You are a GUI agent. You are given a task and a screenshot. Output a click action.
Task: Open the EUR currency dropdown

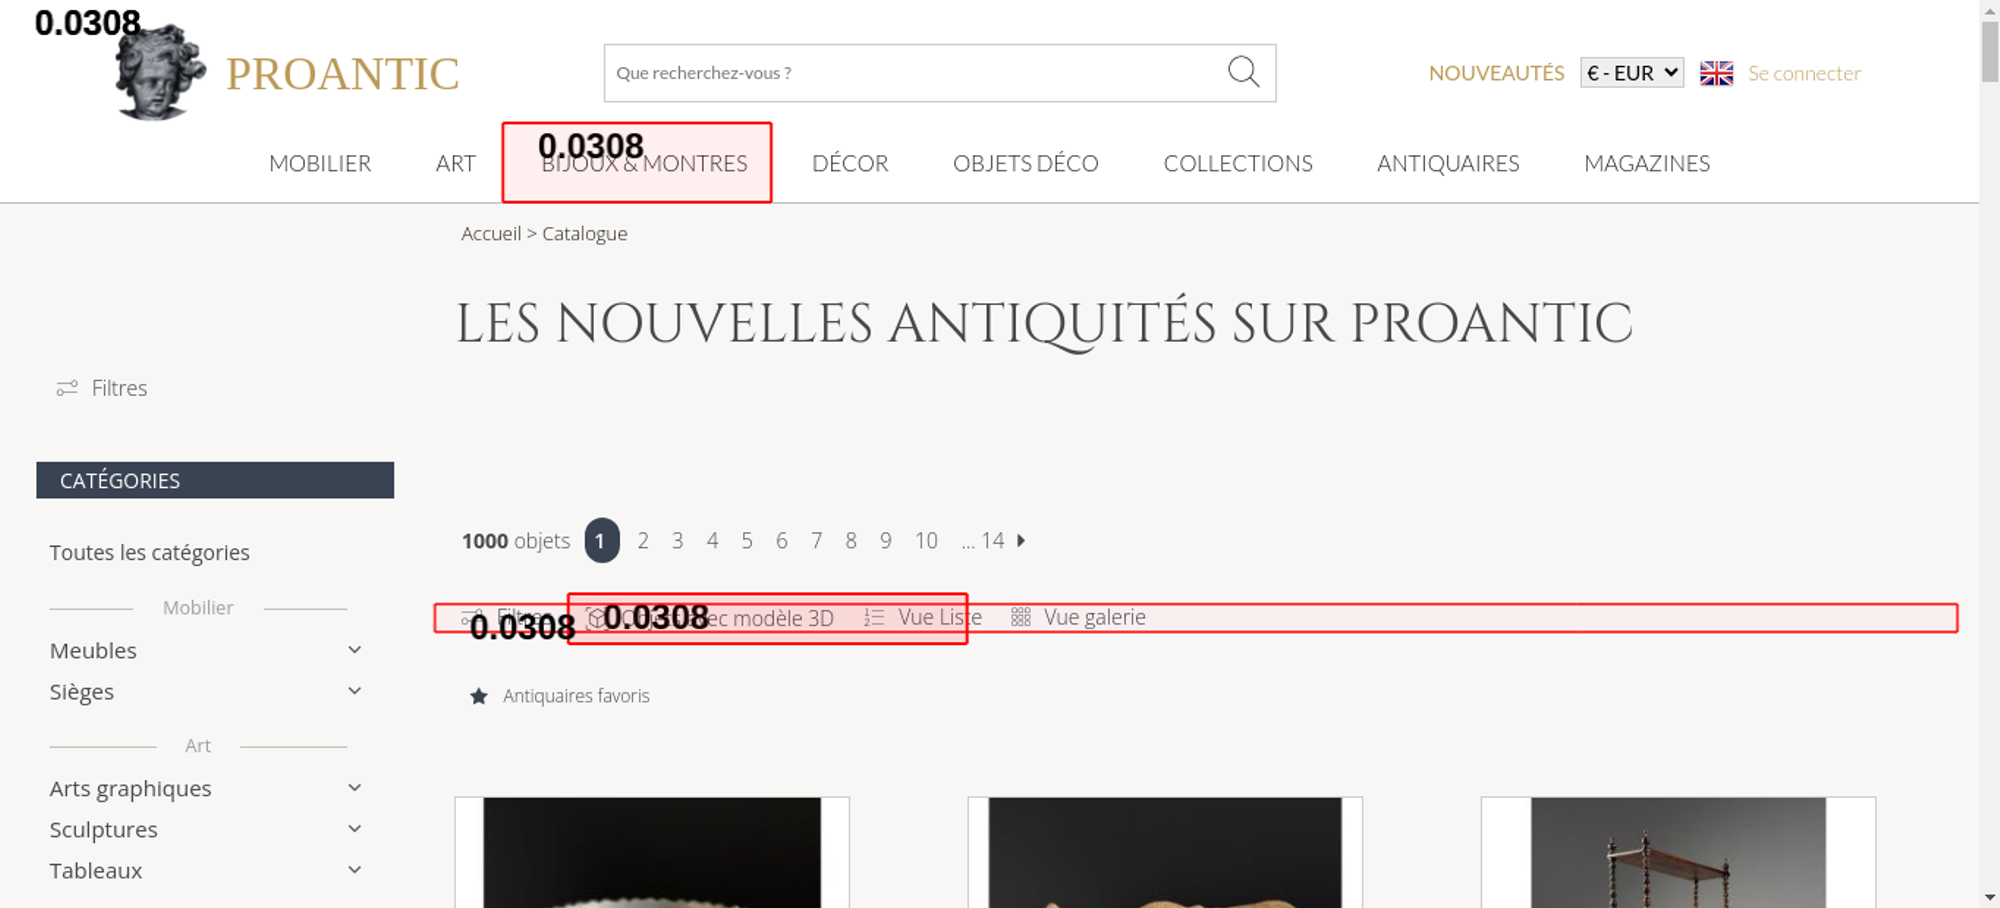[1631, 73]
